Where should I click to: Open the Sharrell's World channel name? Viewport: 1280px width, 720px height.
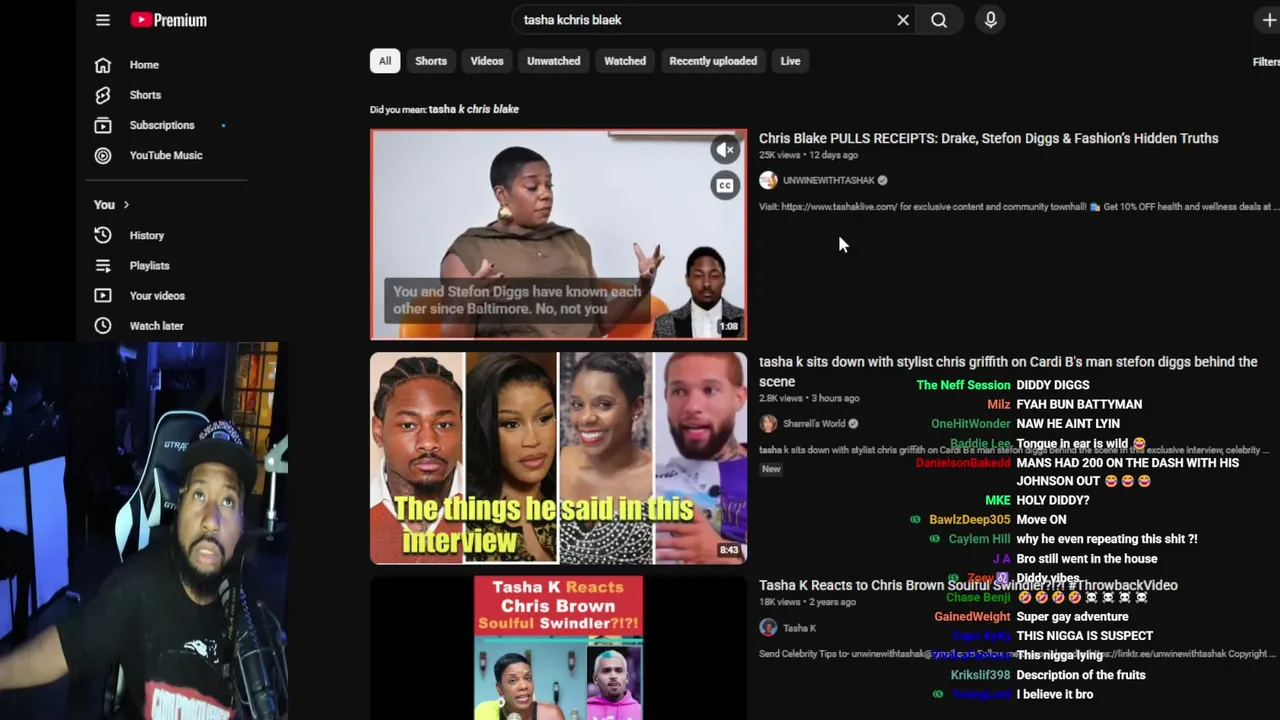coord(814,424)
